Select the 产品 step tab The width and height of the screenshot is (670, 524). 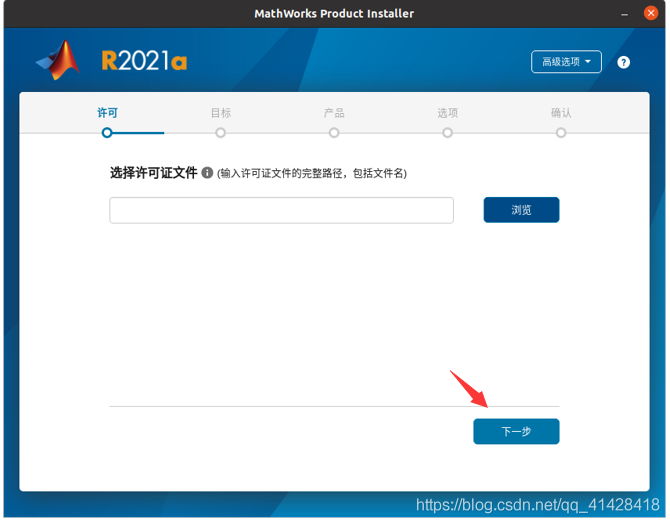click(334, 113)
